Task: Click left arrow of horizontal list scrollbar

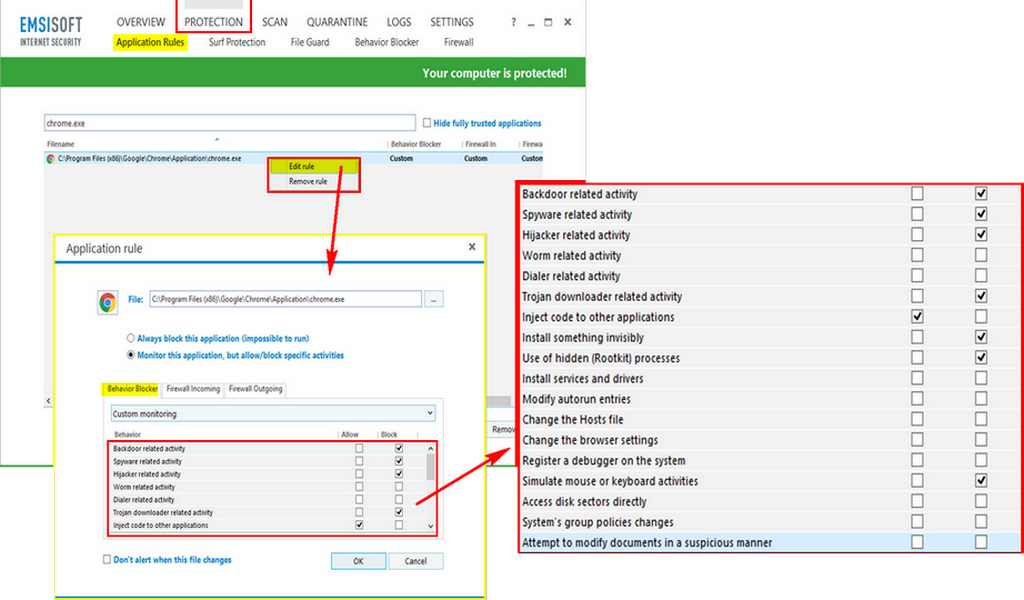Action: tap(48, 401)
